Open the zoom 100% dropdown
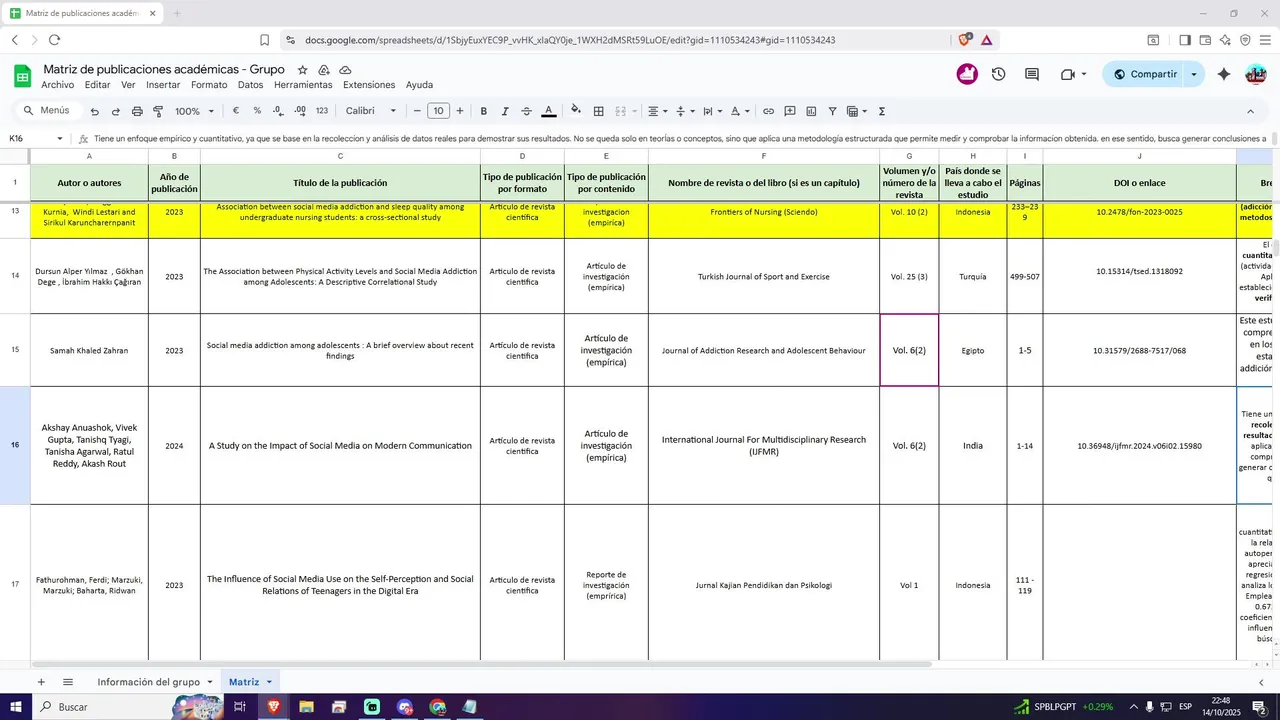The image size is (1280, 720). (194, 111)
